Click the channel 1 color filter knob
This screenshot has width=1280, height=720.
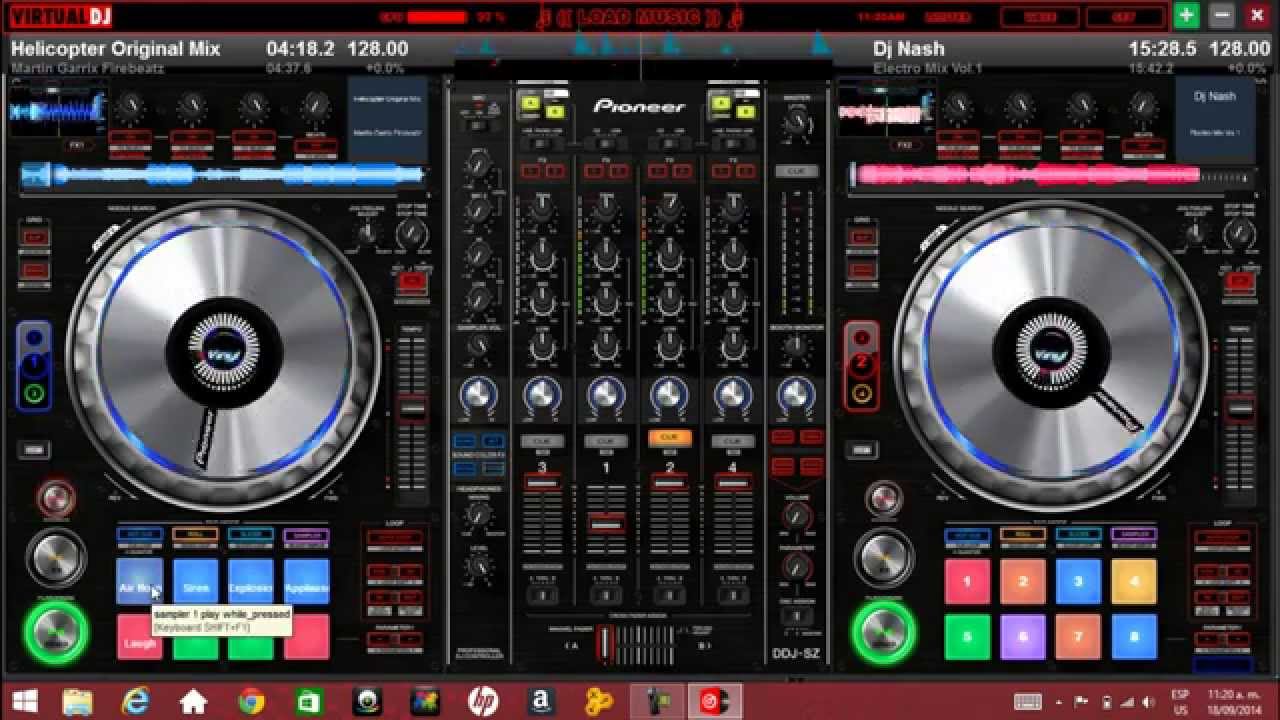click(x=605, y=394)
